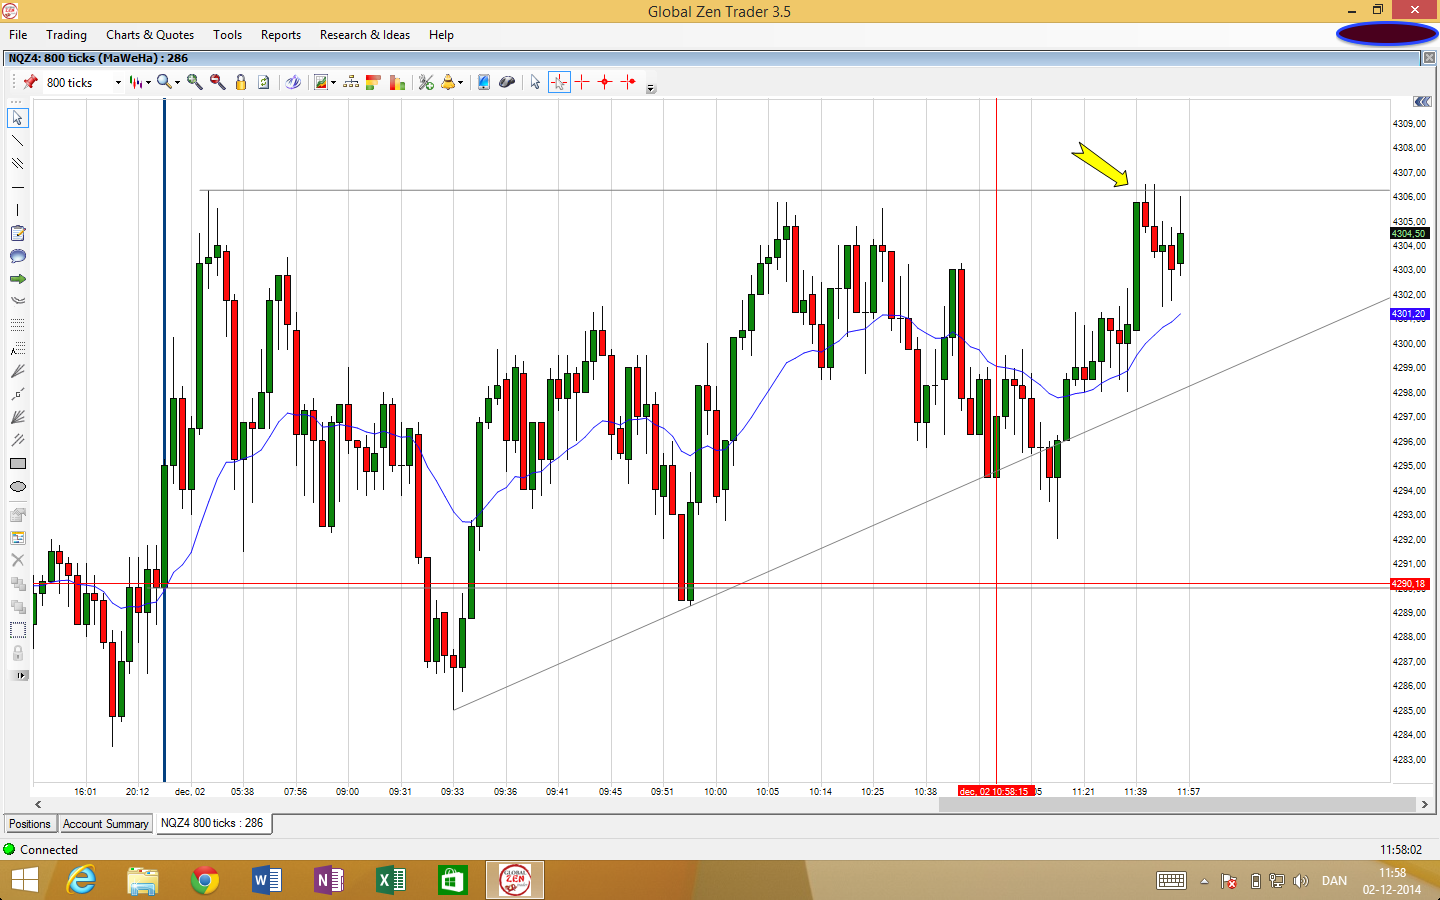This screenshot has height=900, width=1440.
Task: Select the red crosshair with right dot
Action: pos(628,82)
